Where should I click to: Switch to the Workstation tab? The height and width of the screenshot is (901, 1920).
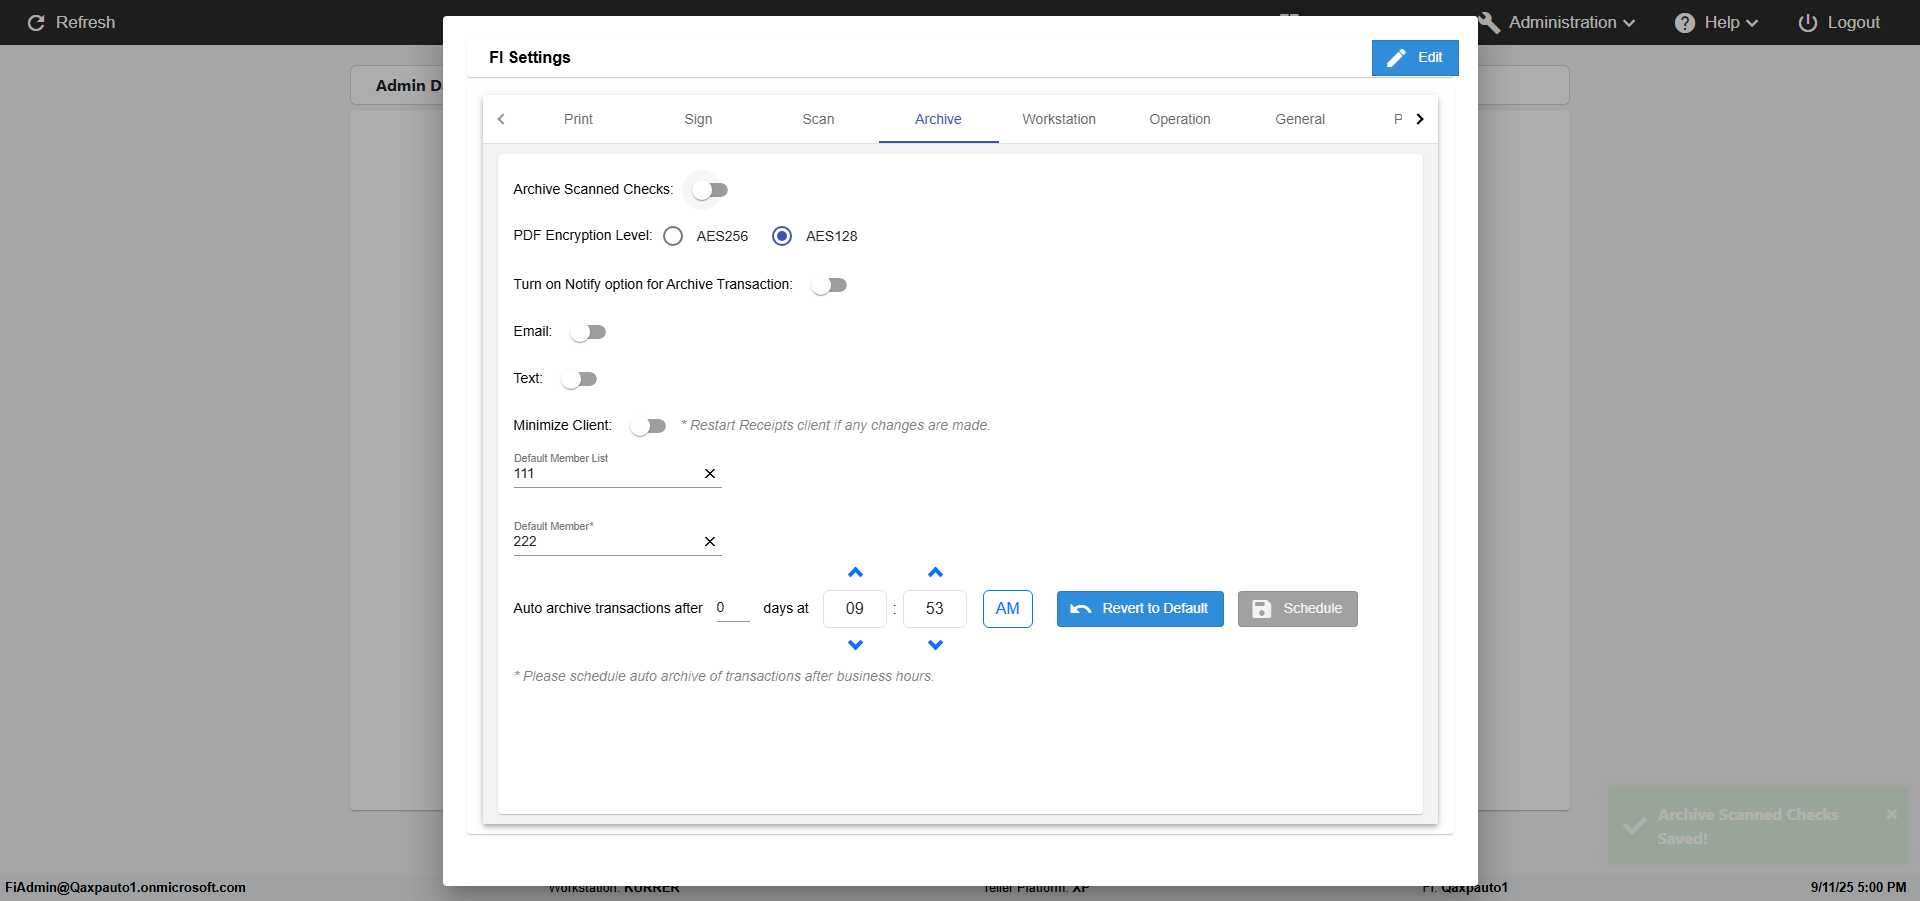pyautogui.click(x=1058, y=119)
